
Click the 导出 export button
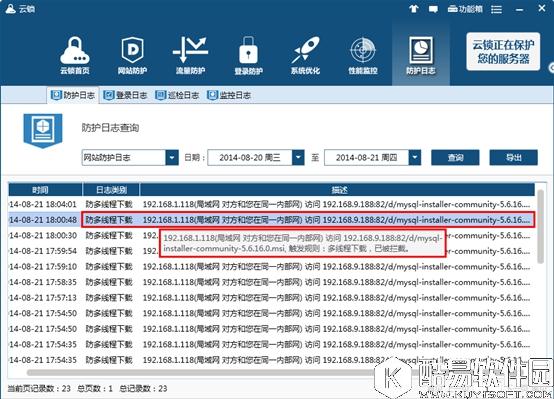pyautogui.click(x=513, y=158)
